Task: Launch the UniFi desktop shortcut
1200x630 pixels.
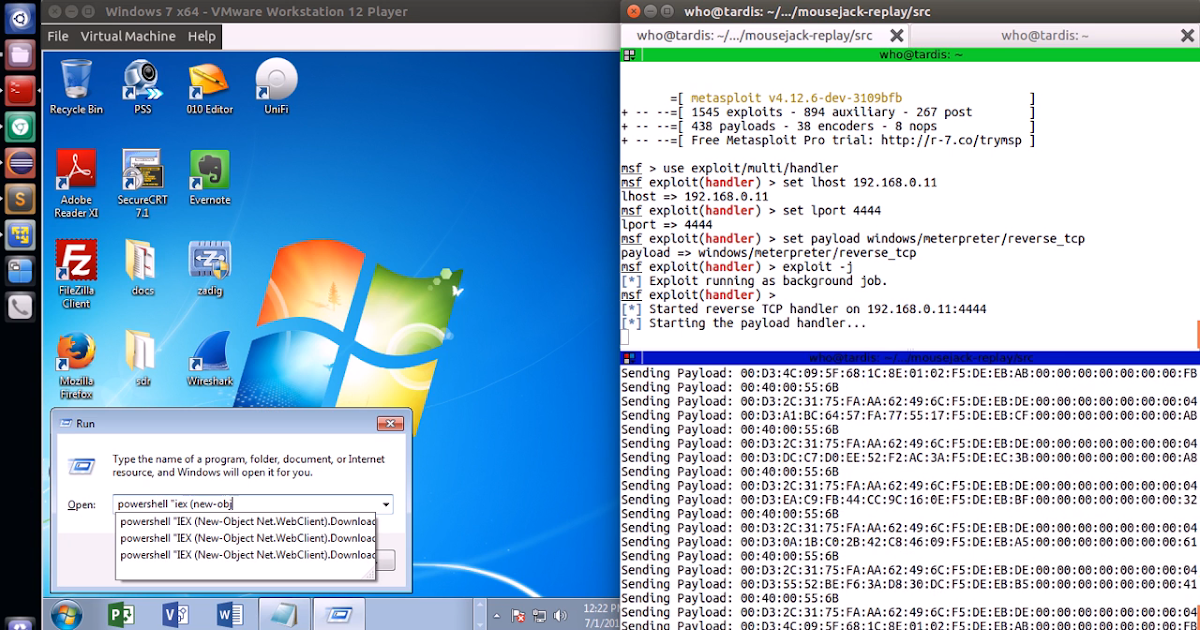Action: click(276, 86)
